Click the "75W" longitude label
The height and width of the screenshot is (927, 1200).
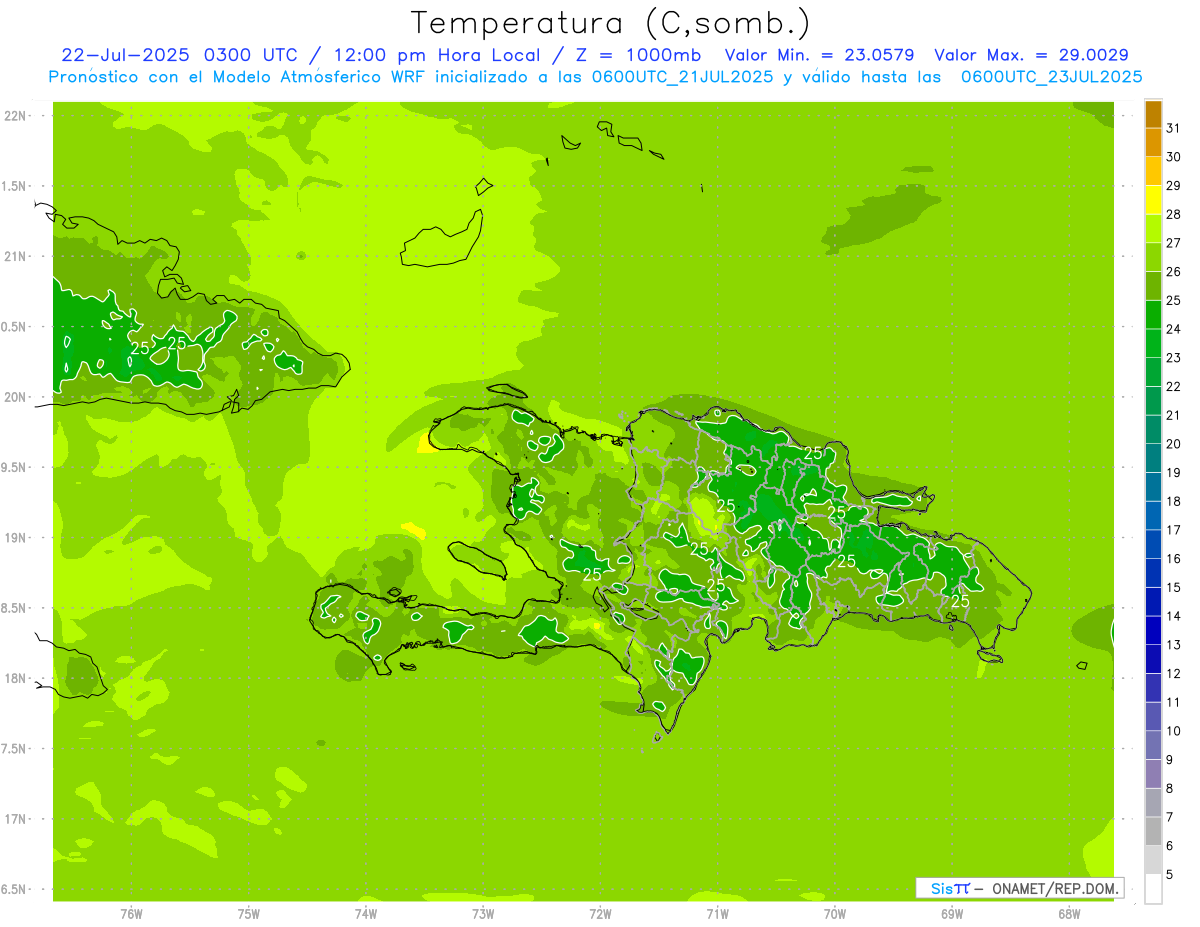249,914
